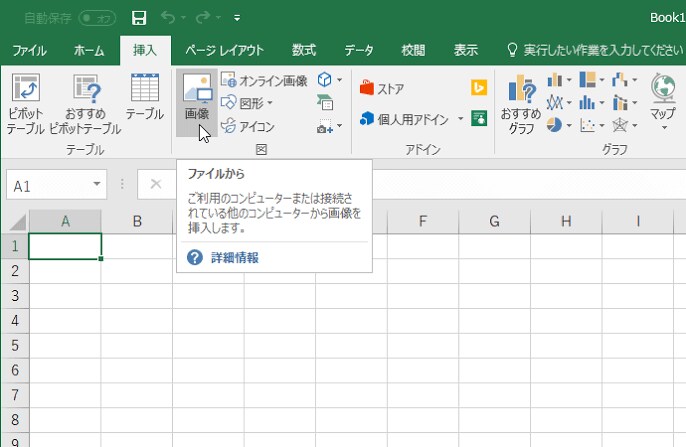This screenshot has height=447, width=686.
Task: Select row 5 header
Action: click(15, 346)
